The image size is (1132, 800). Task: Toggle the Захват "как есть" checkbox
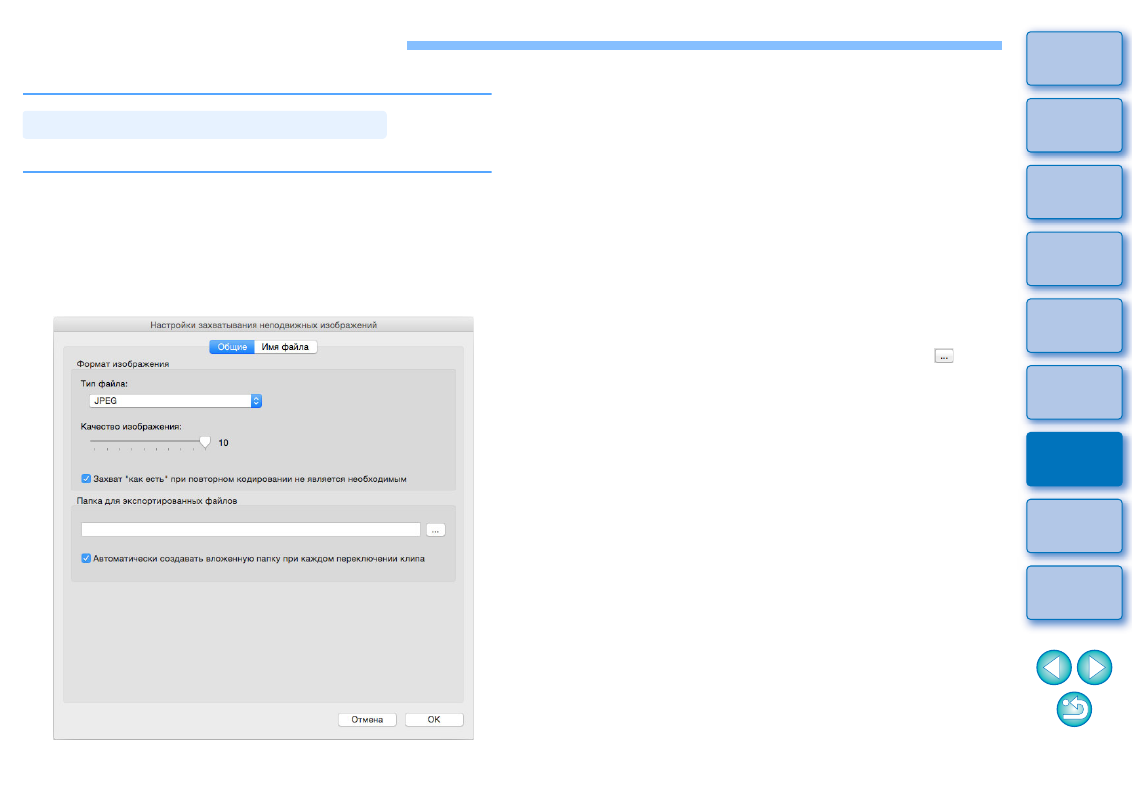[86, 479]
